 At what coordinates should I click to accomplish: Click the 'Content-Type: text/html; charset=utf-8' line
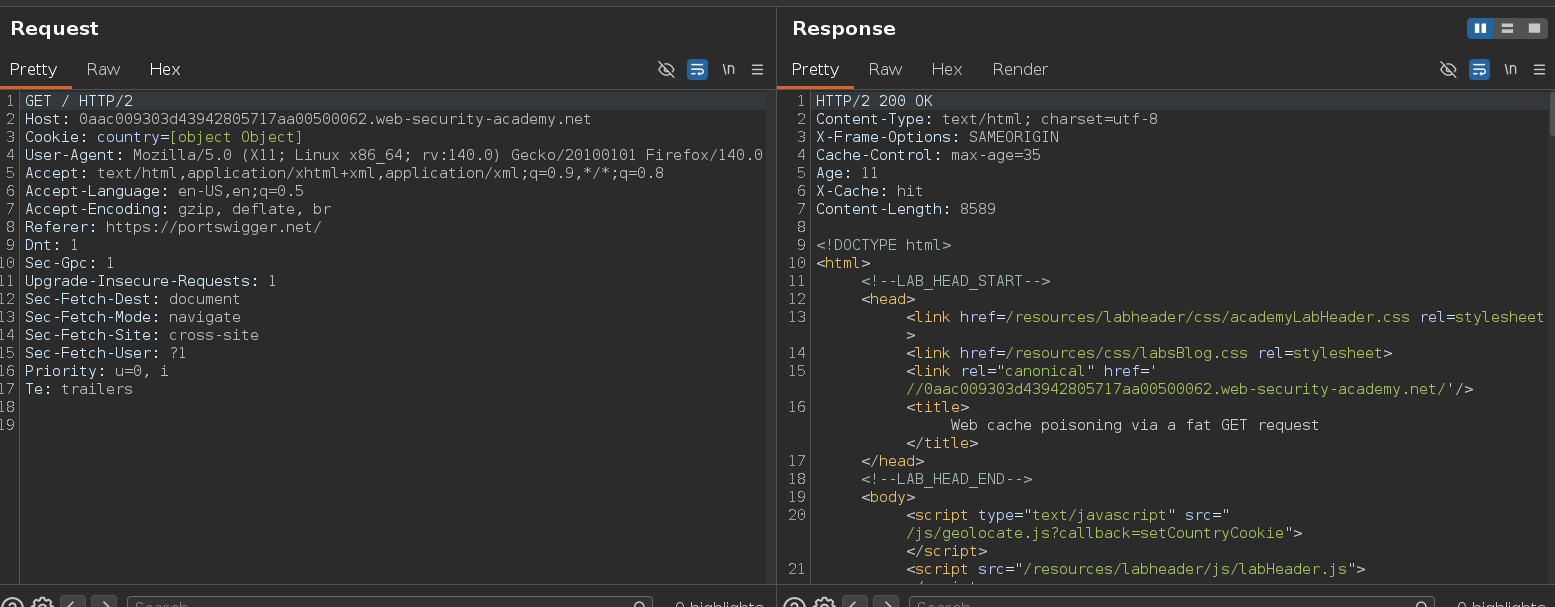[987, 119]
